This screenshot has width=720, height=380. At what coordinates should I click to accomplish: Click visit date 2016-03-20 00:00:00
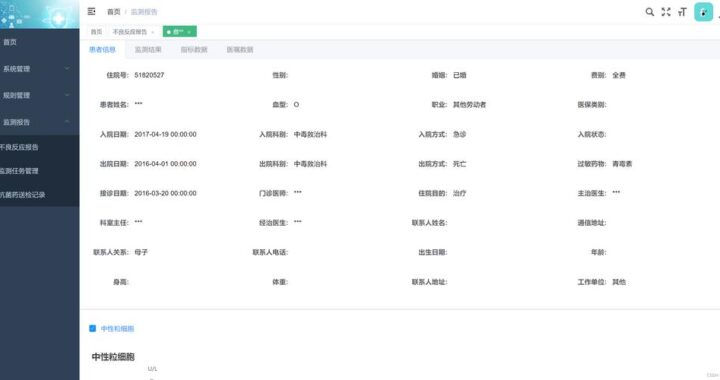click(x=165, y=193)
